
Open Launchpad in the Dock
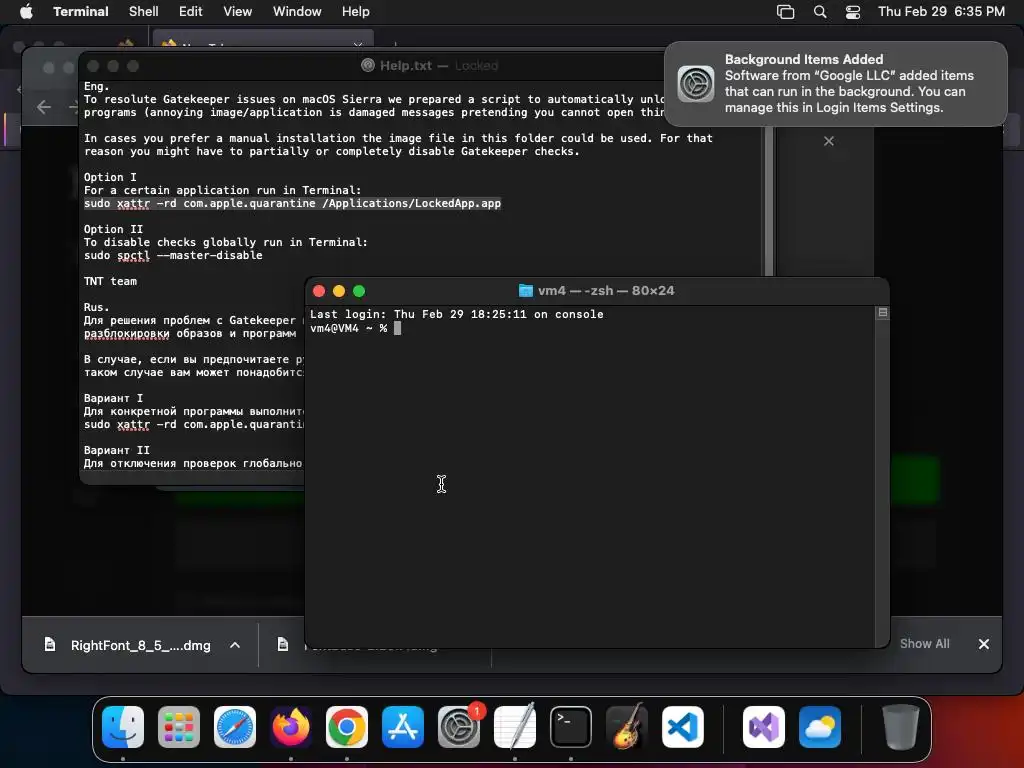(179, 727)
